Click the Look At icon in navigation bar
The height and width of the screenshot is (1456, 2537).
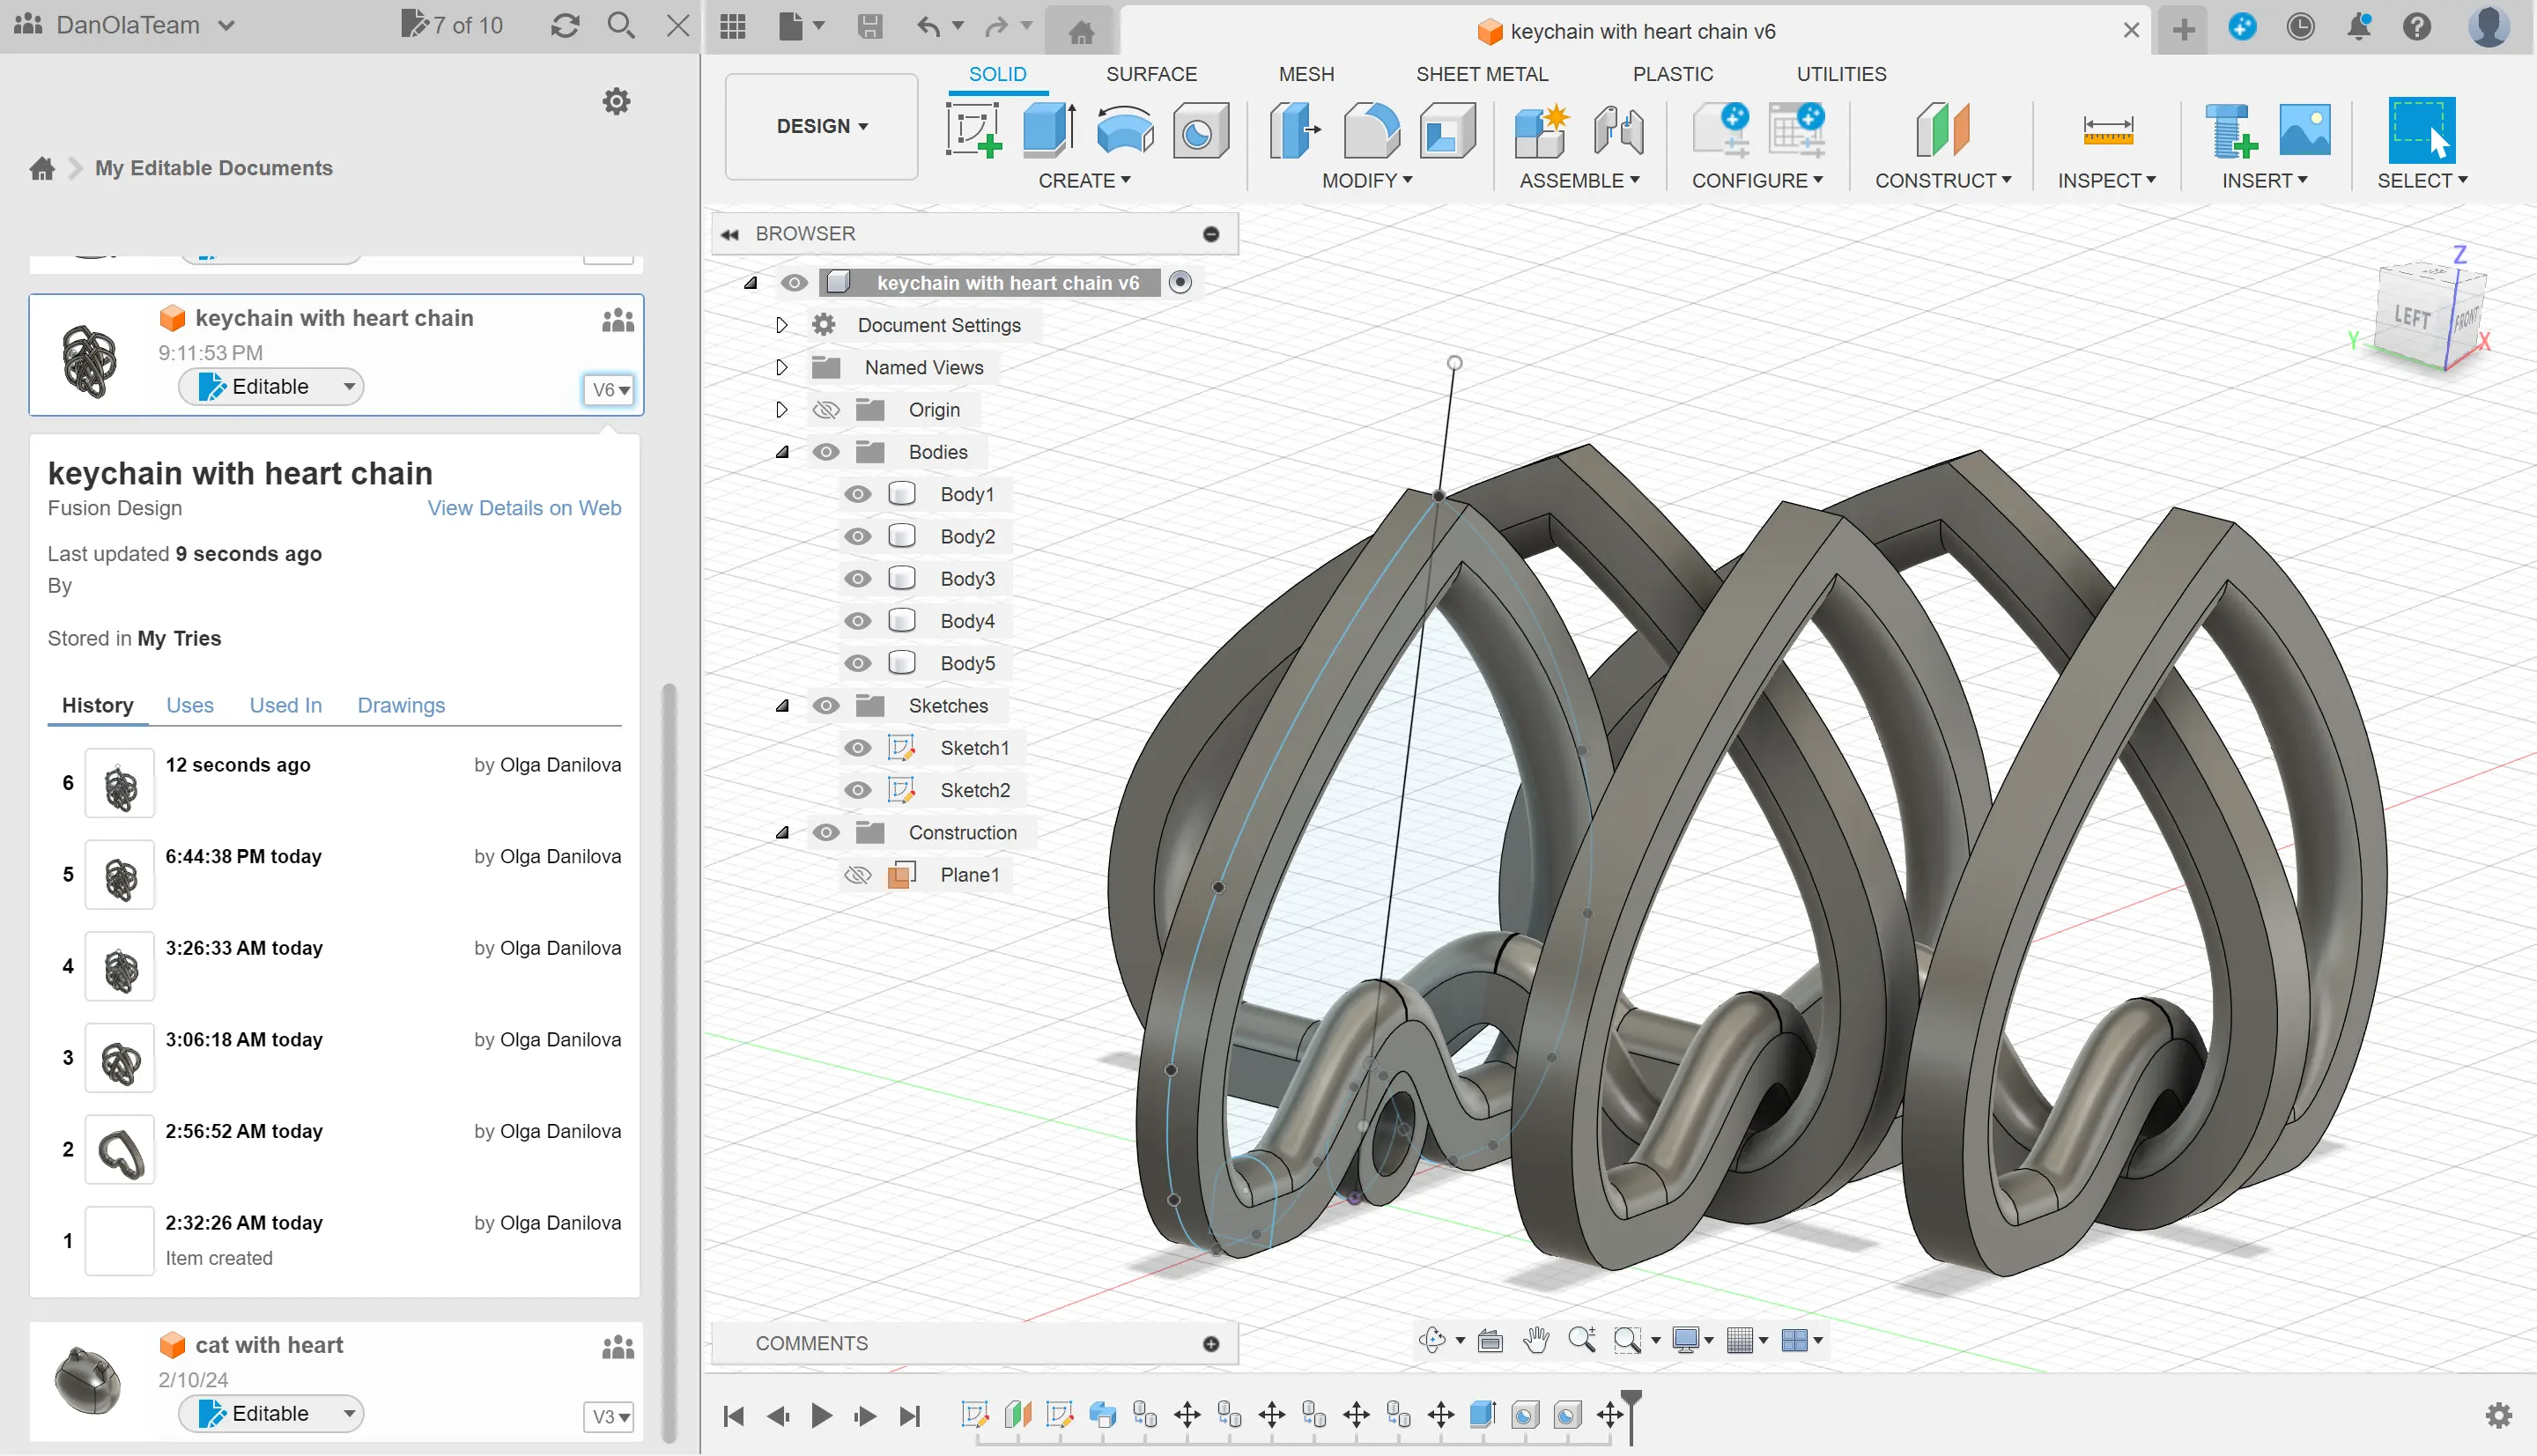click(x=1490, y=1340)
